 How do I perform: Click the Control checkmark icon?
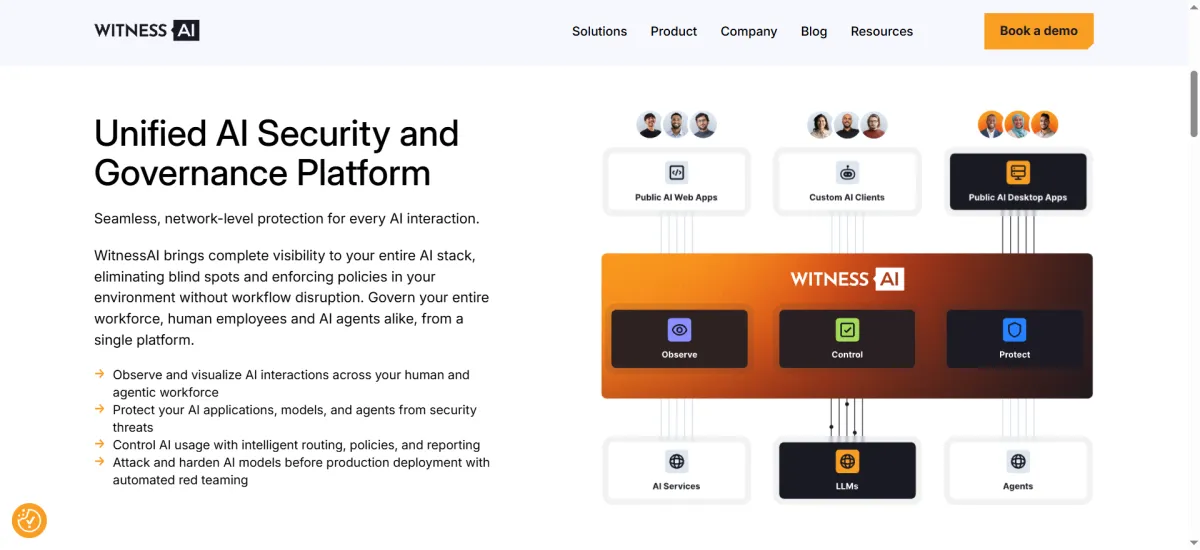[847, 329]
